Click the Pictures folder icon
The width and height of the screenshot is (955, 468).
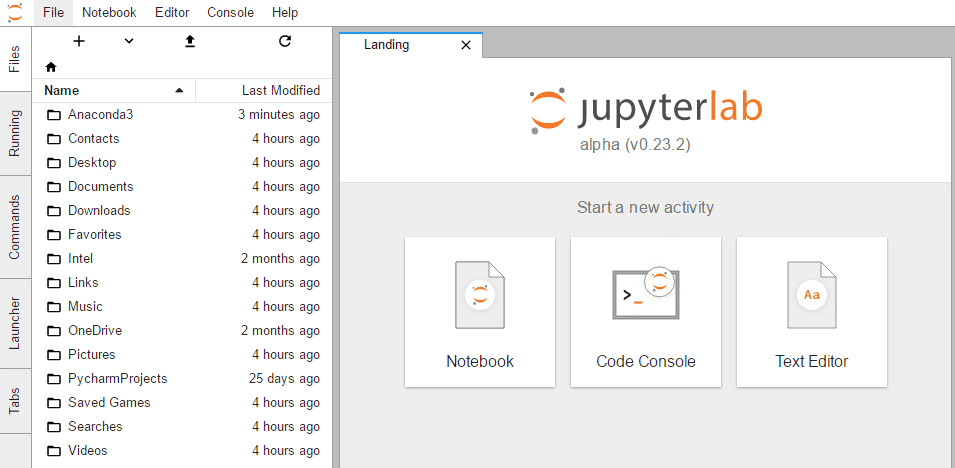point(55,355)
